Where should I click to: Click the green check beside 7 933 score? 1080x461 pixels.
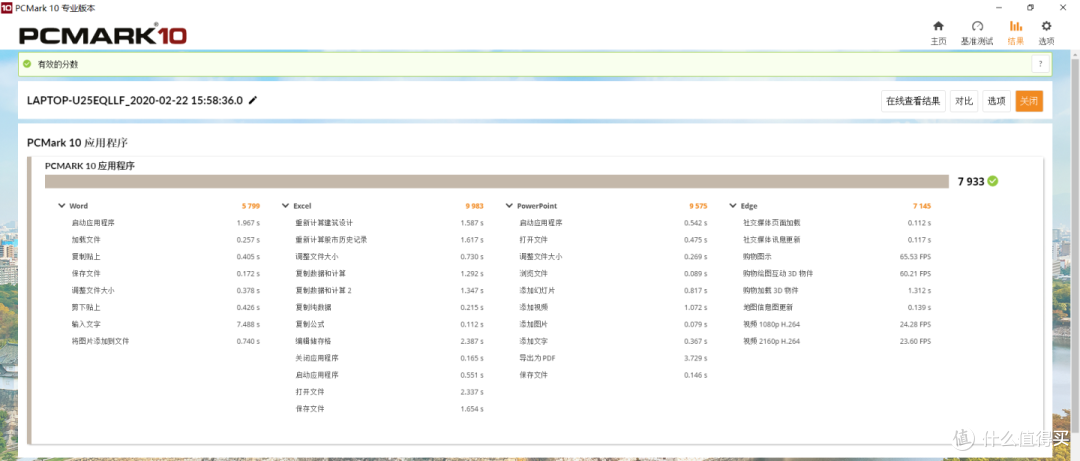[993, 181]
